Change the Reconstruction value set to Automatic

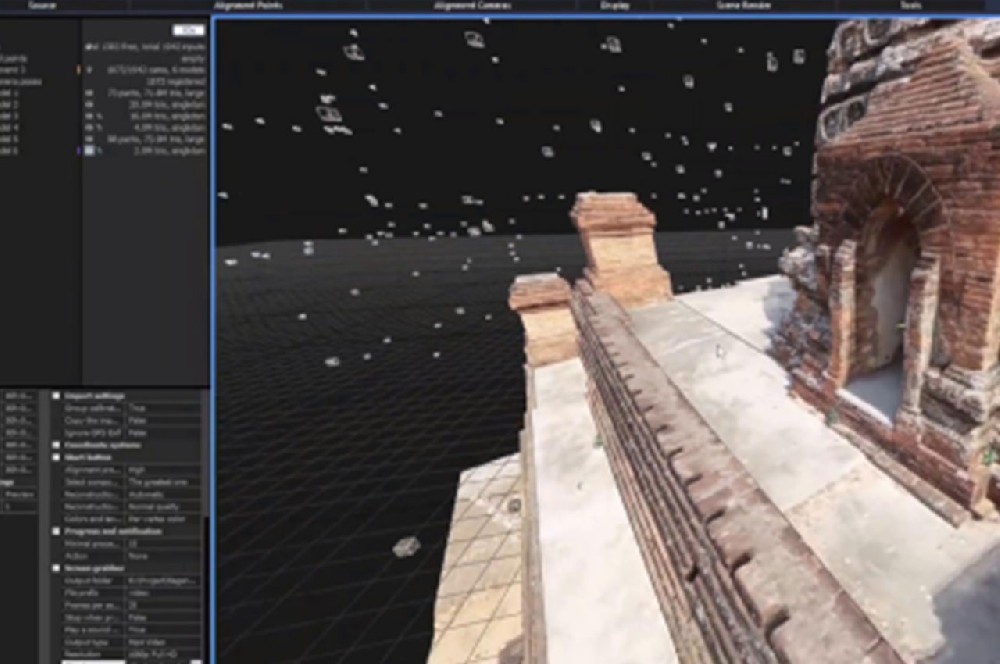(x=163, y=494)
